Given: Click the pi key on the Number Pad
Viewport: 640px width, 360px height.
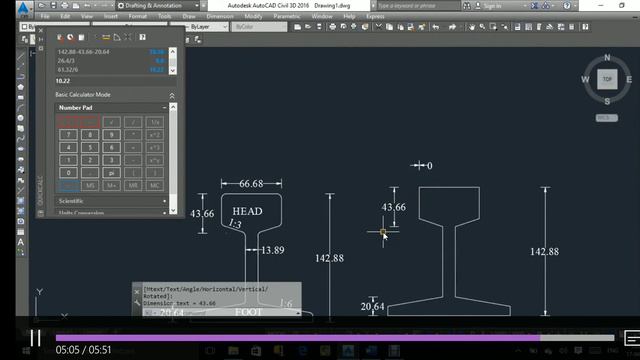Looking at the screenshot, I should click(x=111, y=173).
